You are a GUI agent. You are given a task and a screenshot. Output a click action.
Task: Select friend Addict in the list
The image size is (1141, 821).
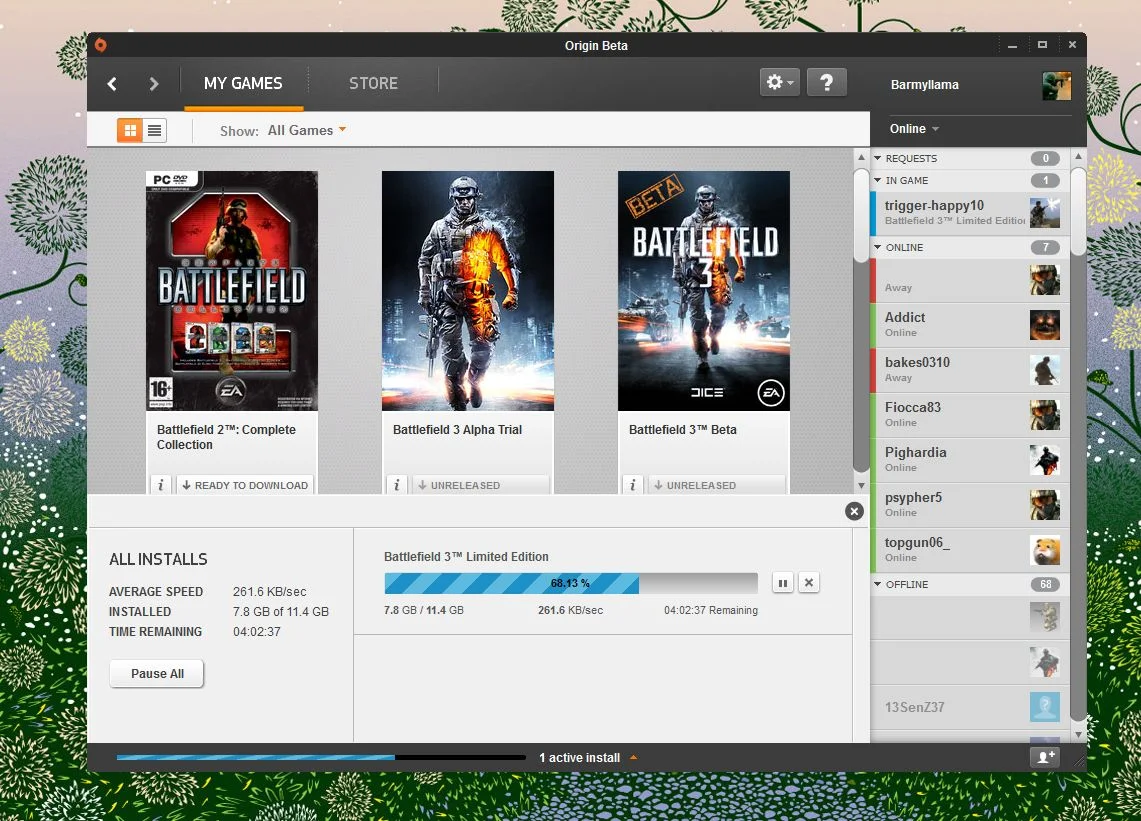970,325
